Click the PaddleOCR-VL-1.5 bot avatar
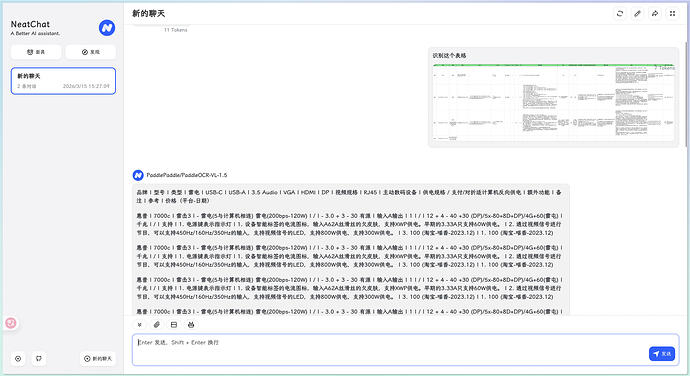Screen dimensions: 690x376 click(x=138, y=175)
